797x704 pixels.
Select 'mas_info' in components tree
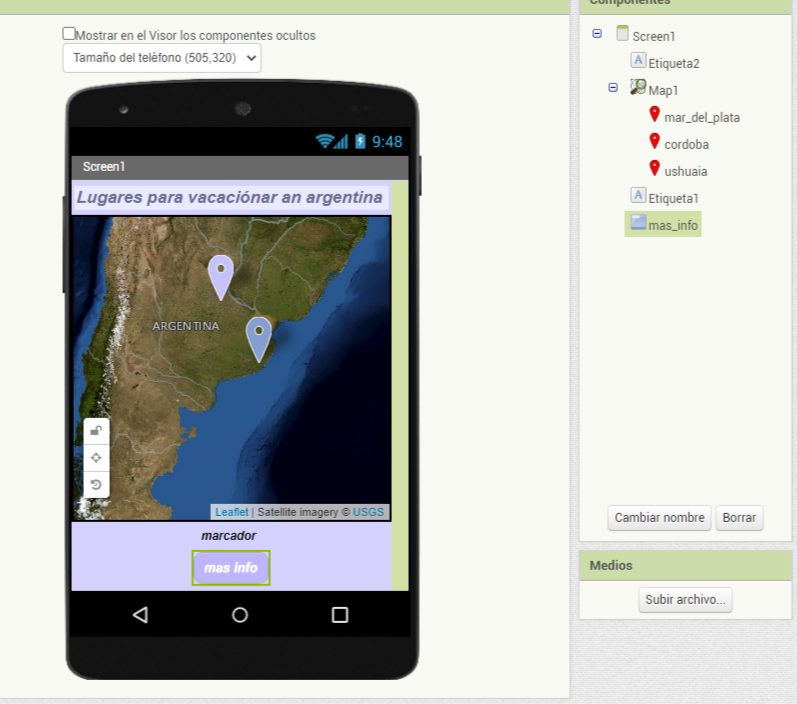673,225
